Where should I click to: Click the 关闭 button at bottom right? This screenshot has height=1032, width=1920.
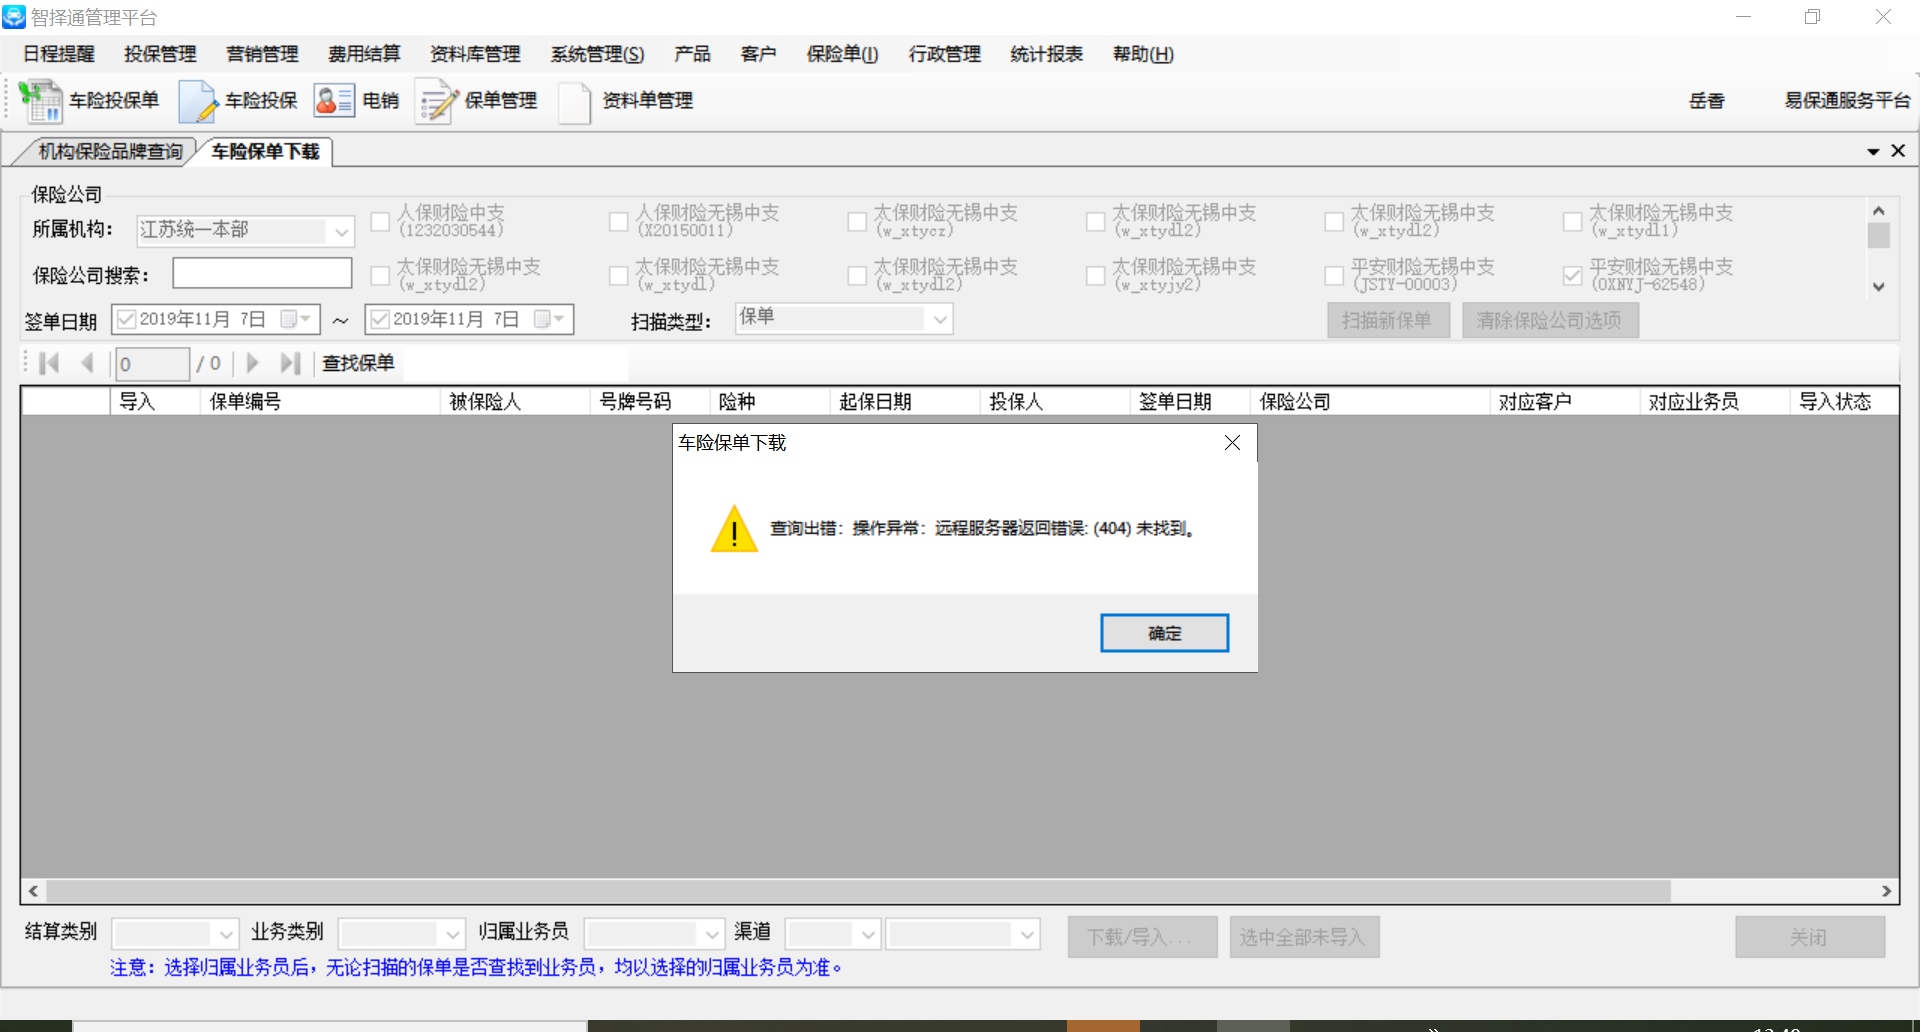pos(1810,937)
